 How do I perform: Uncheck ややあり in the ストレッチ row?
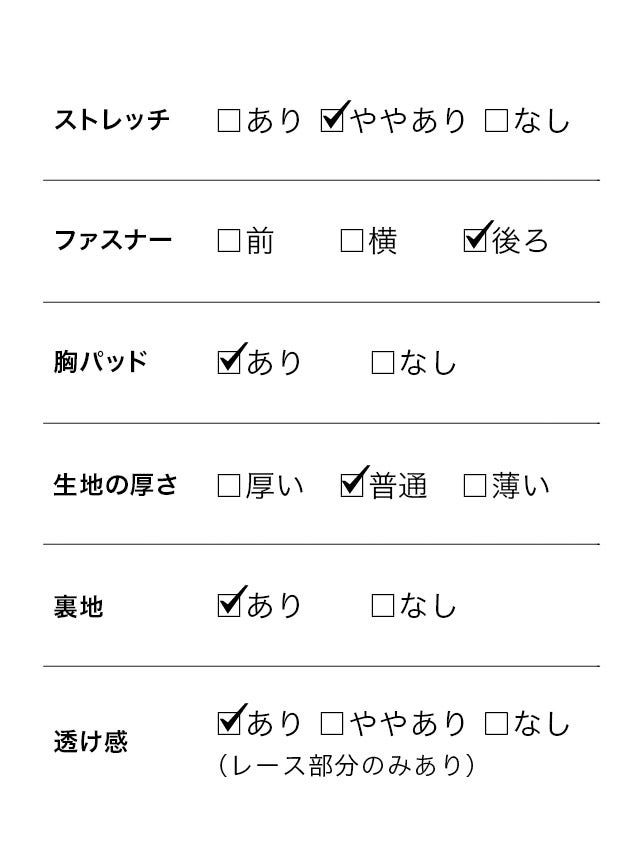coord(333,122)
